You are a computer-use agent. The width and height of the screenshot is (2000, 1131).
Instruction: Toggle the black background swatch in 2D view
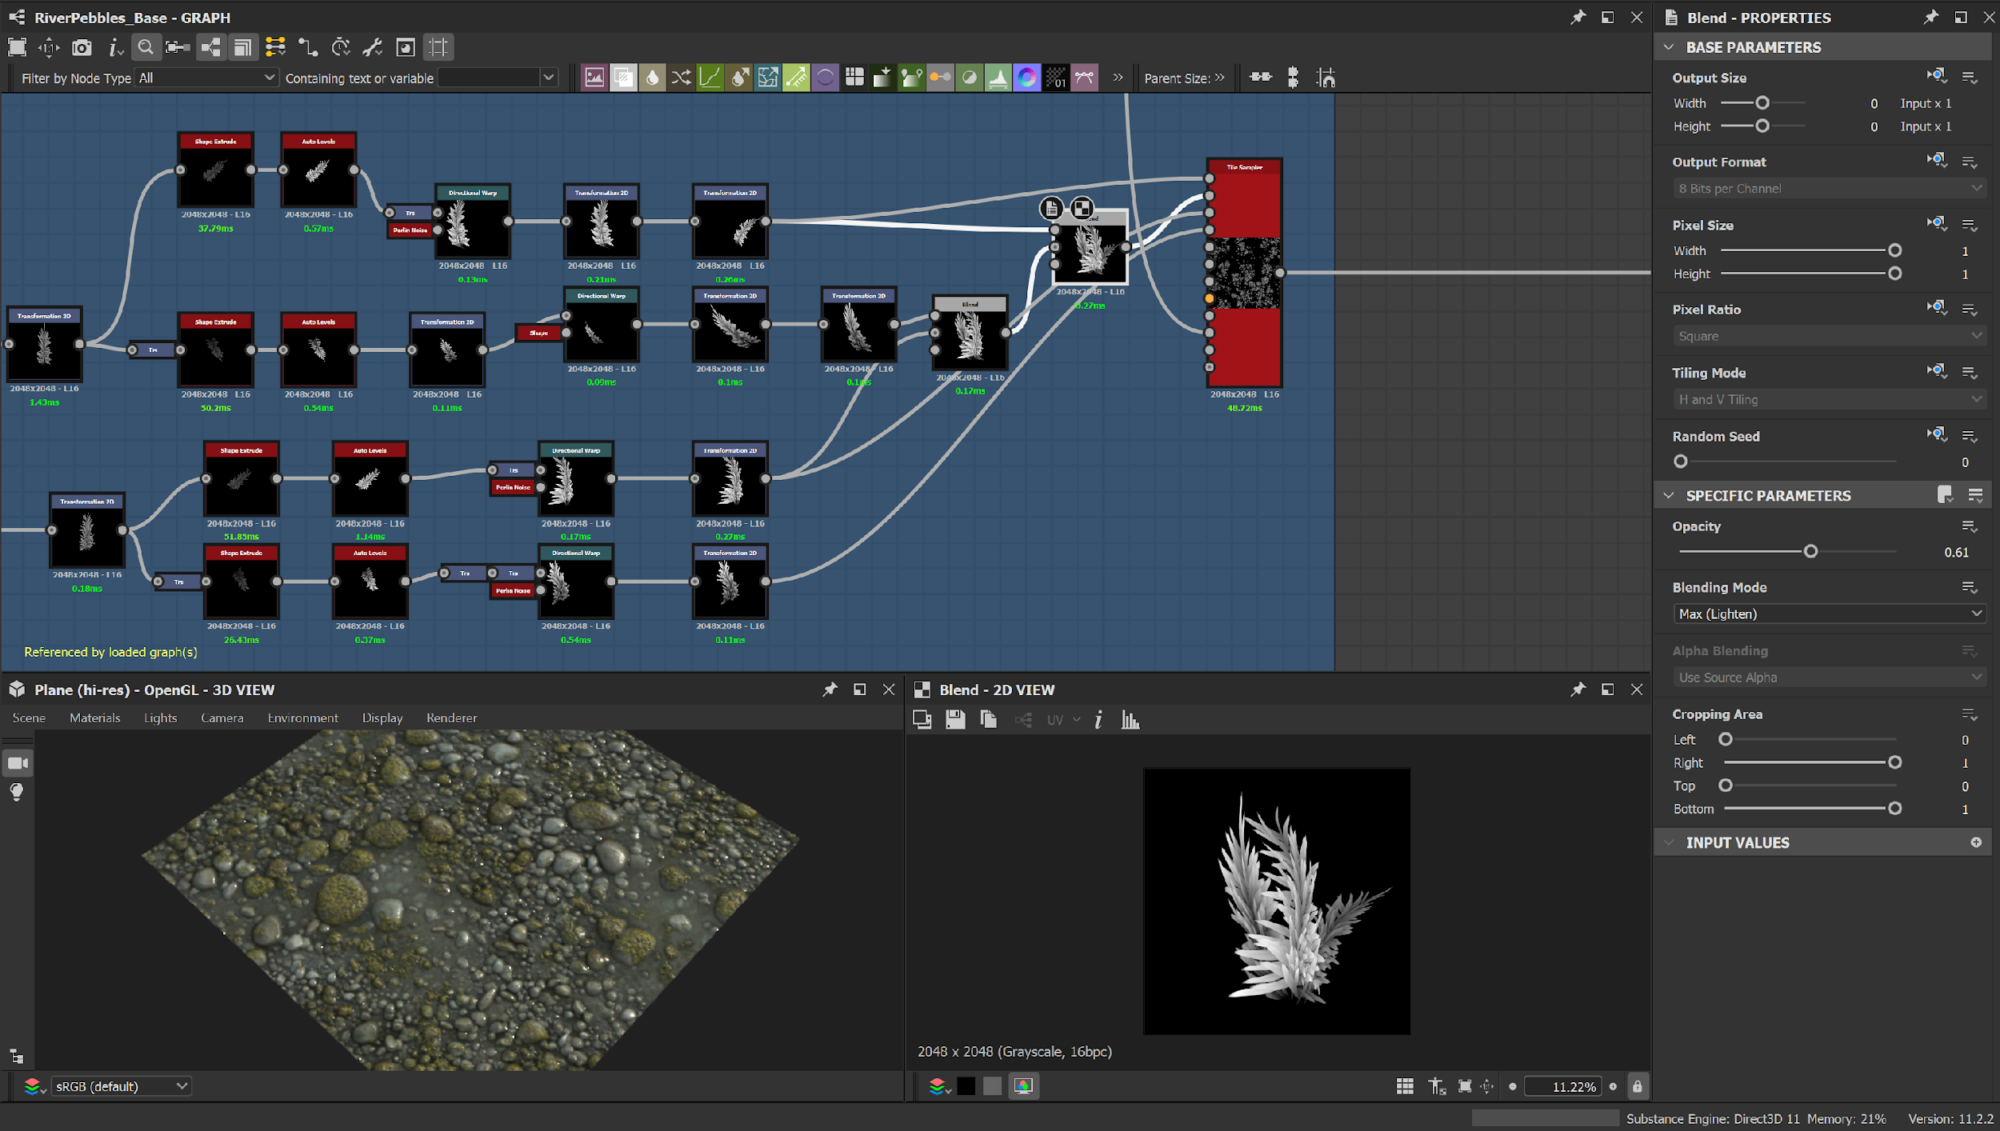click(x=966, y=1086)
